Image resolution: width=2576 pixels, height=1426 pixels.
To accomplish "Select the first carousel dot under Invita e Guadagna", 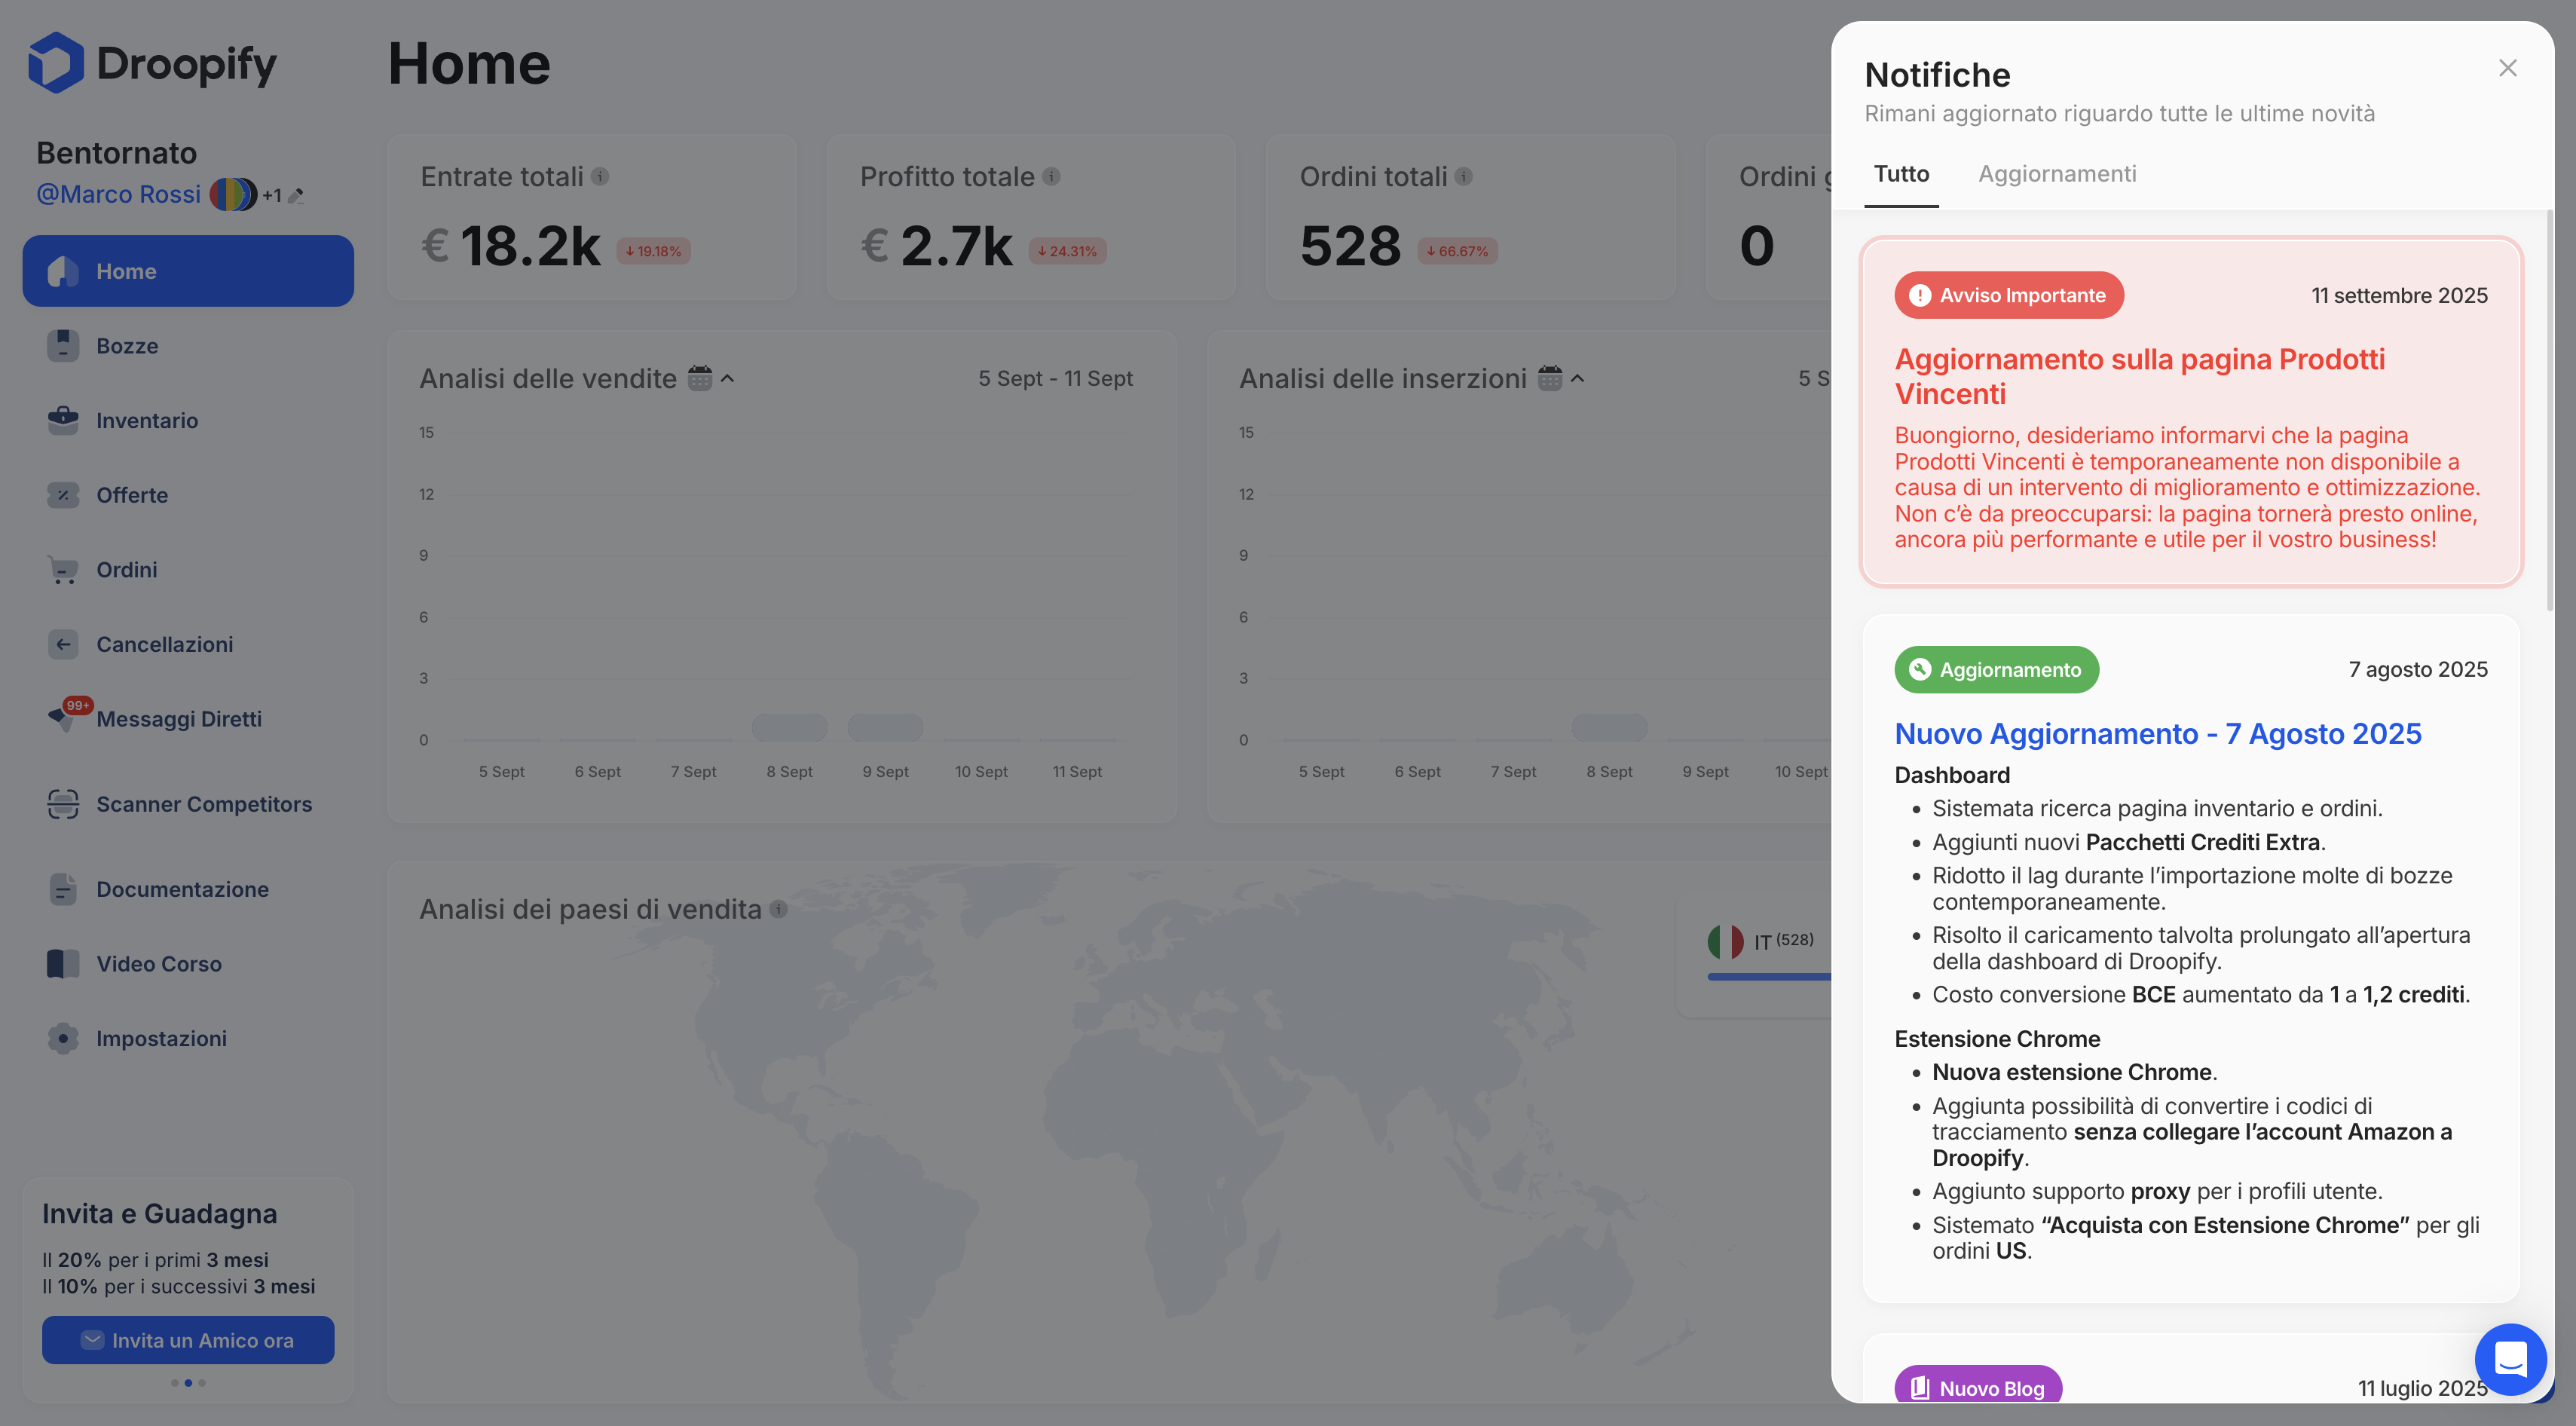I will (174, 1383).
